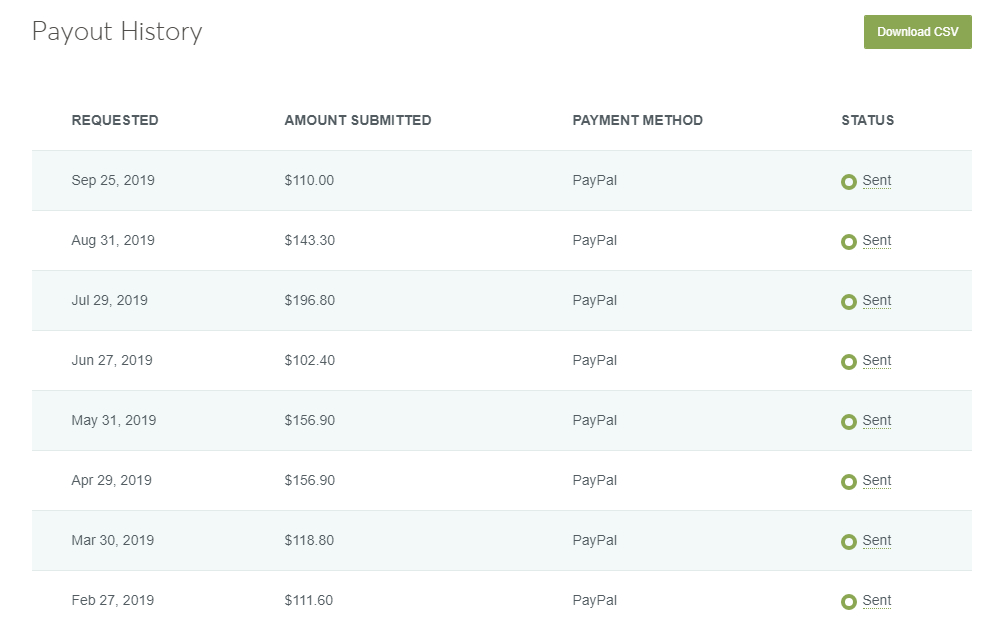The image size is (997, 625).
Task: Click the green status circle for Apr 29, 2019
Action: [848, 482]
